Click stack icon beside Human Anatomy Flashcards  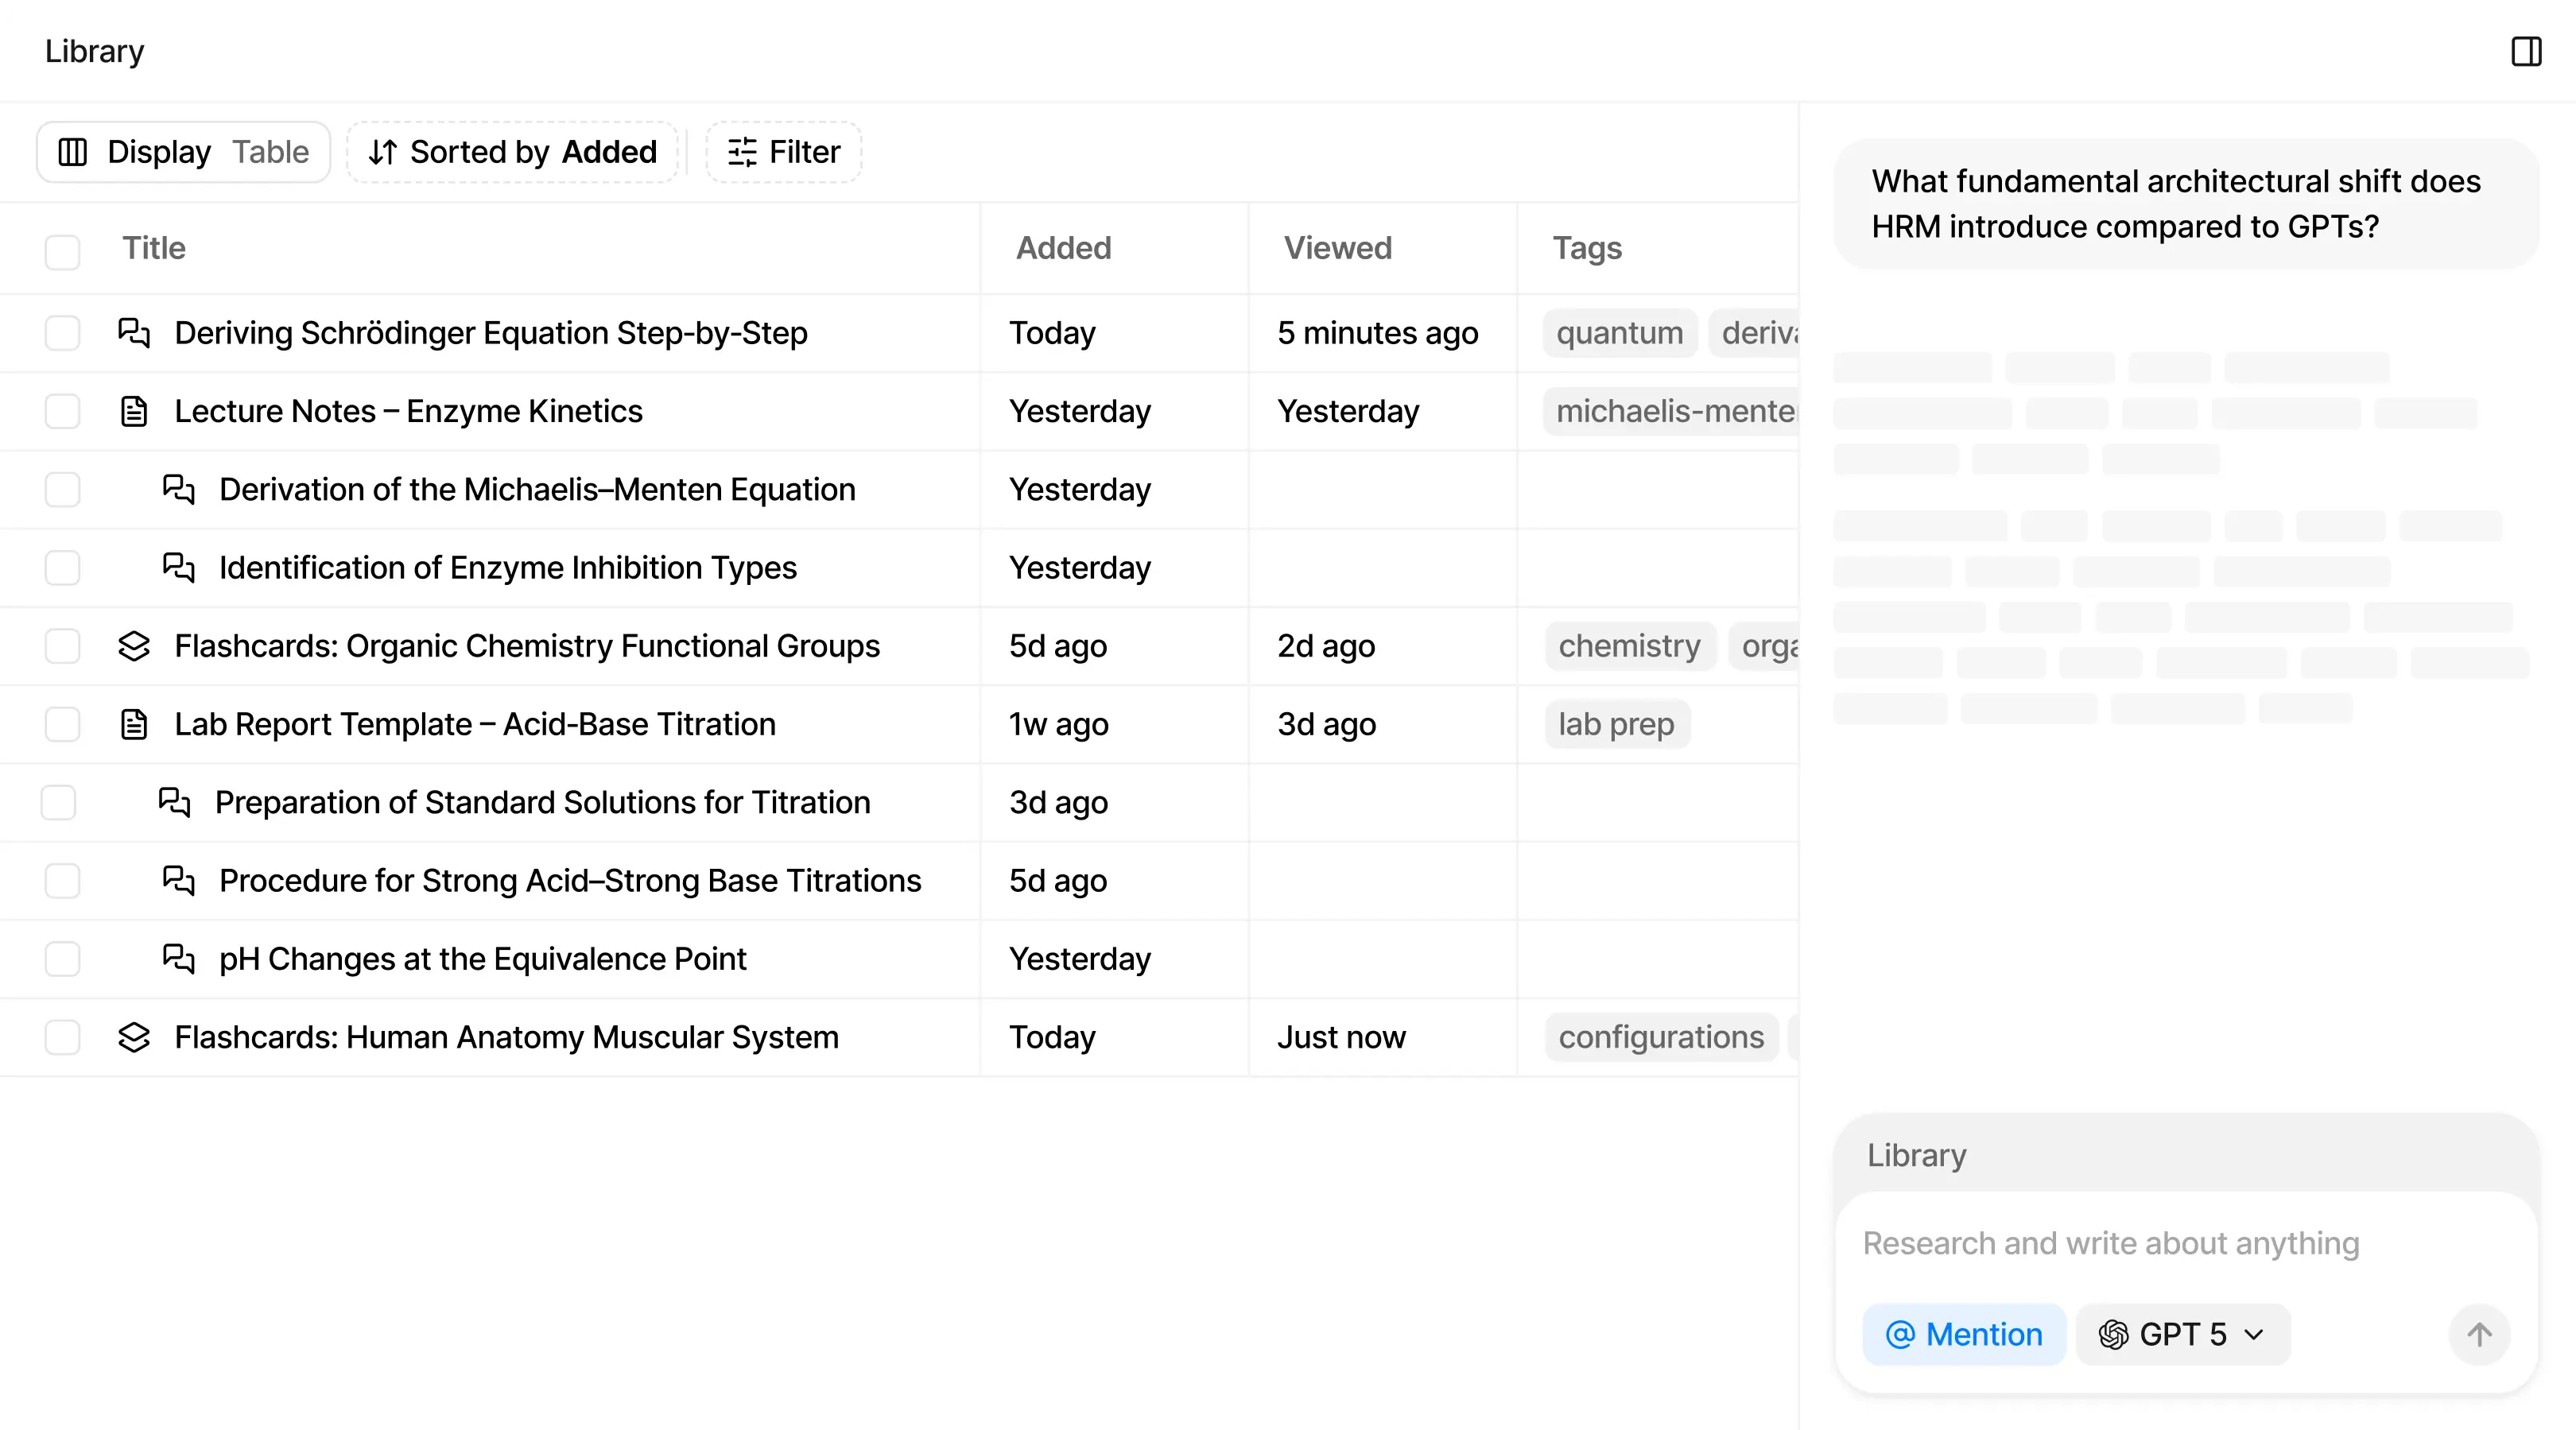[134, 1037]
